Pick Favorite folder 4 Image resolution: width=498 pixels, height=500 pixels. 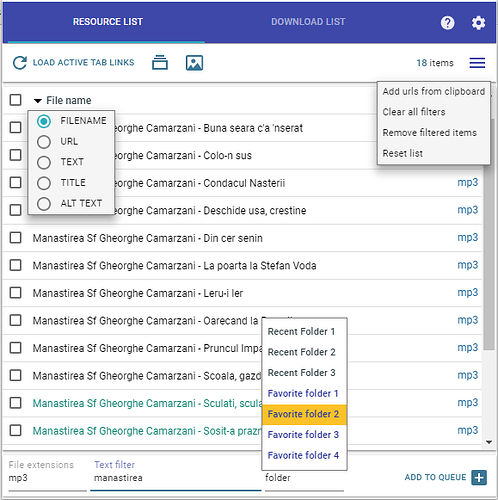pos(303,455)
